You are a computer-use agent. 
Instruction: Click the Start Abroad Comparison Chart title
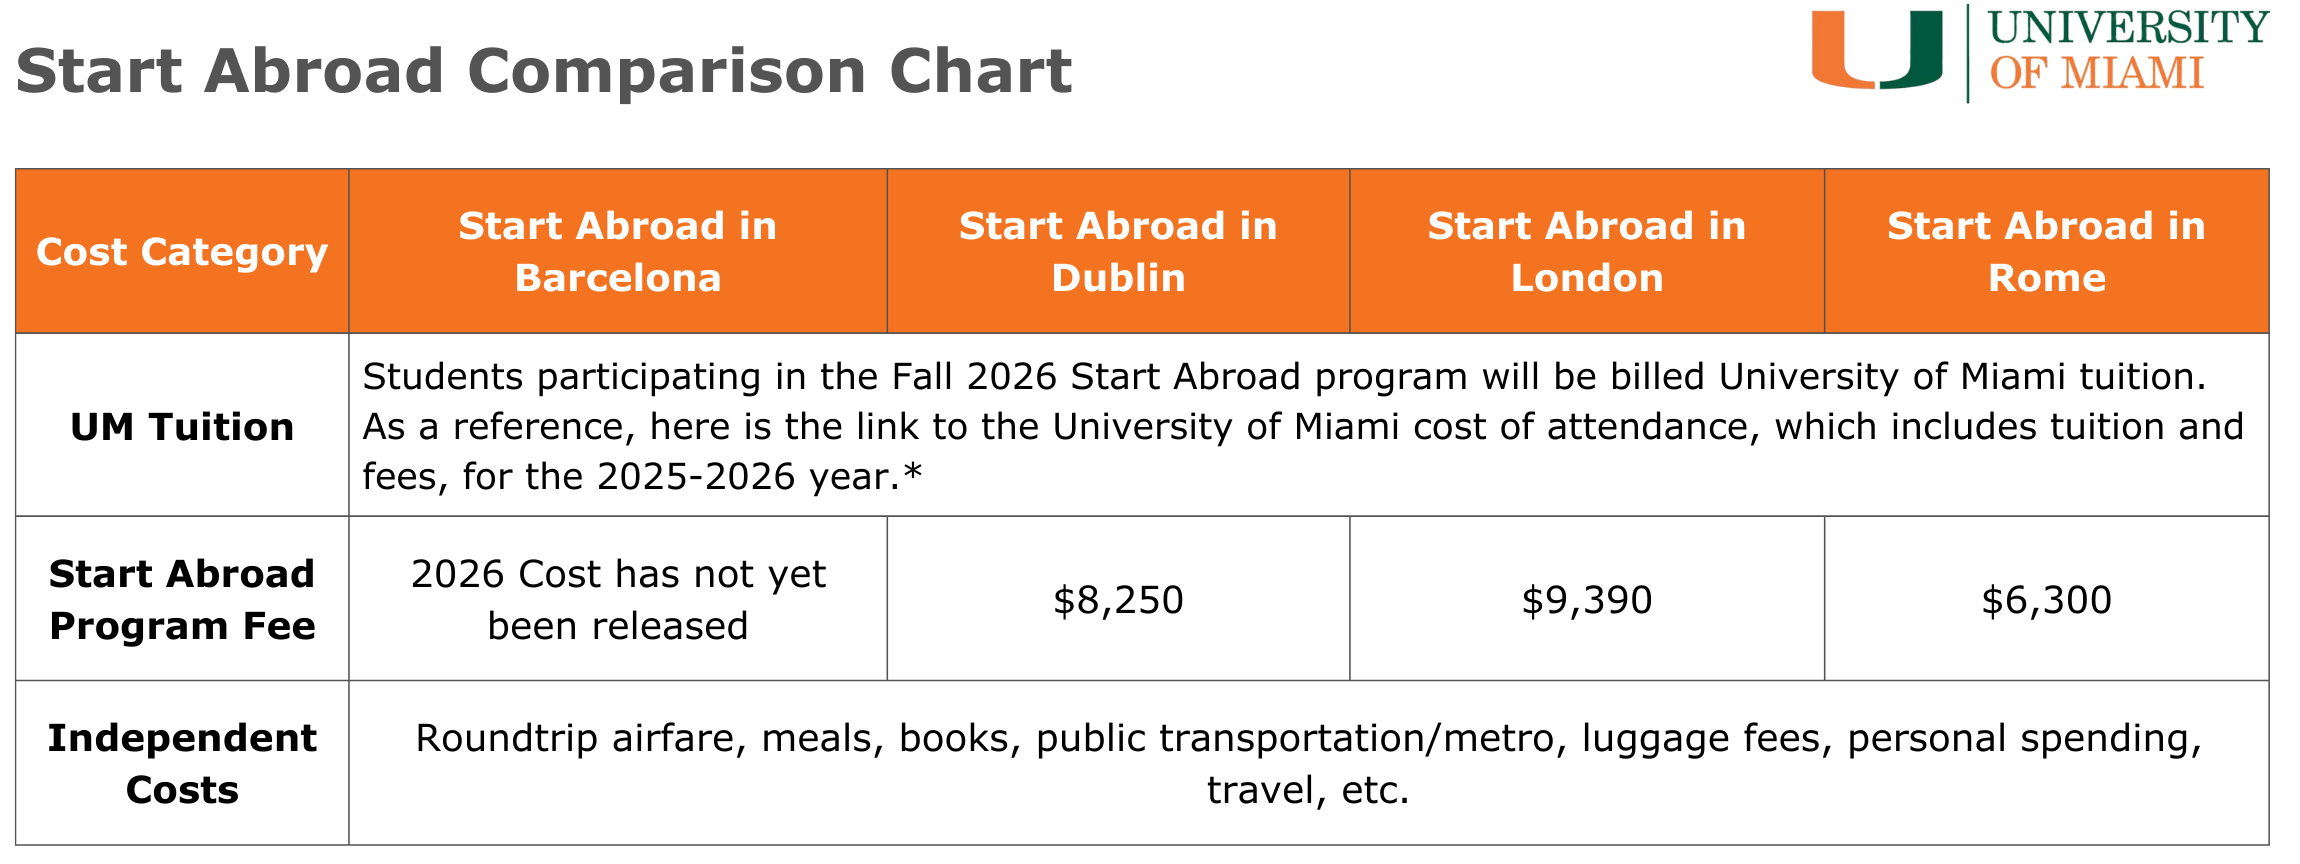[x=544, y=71]
